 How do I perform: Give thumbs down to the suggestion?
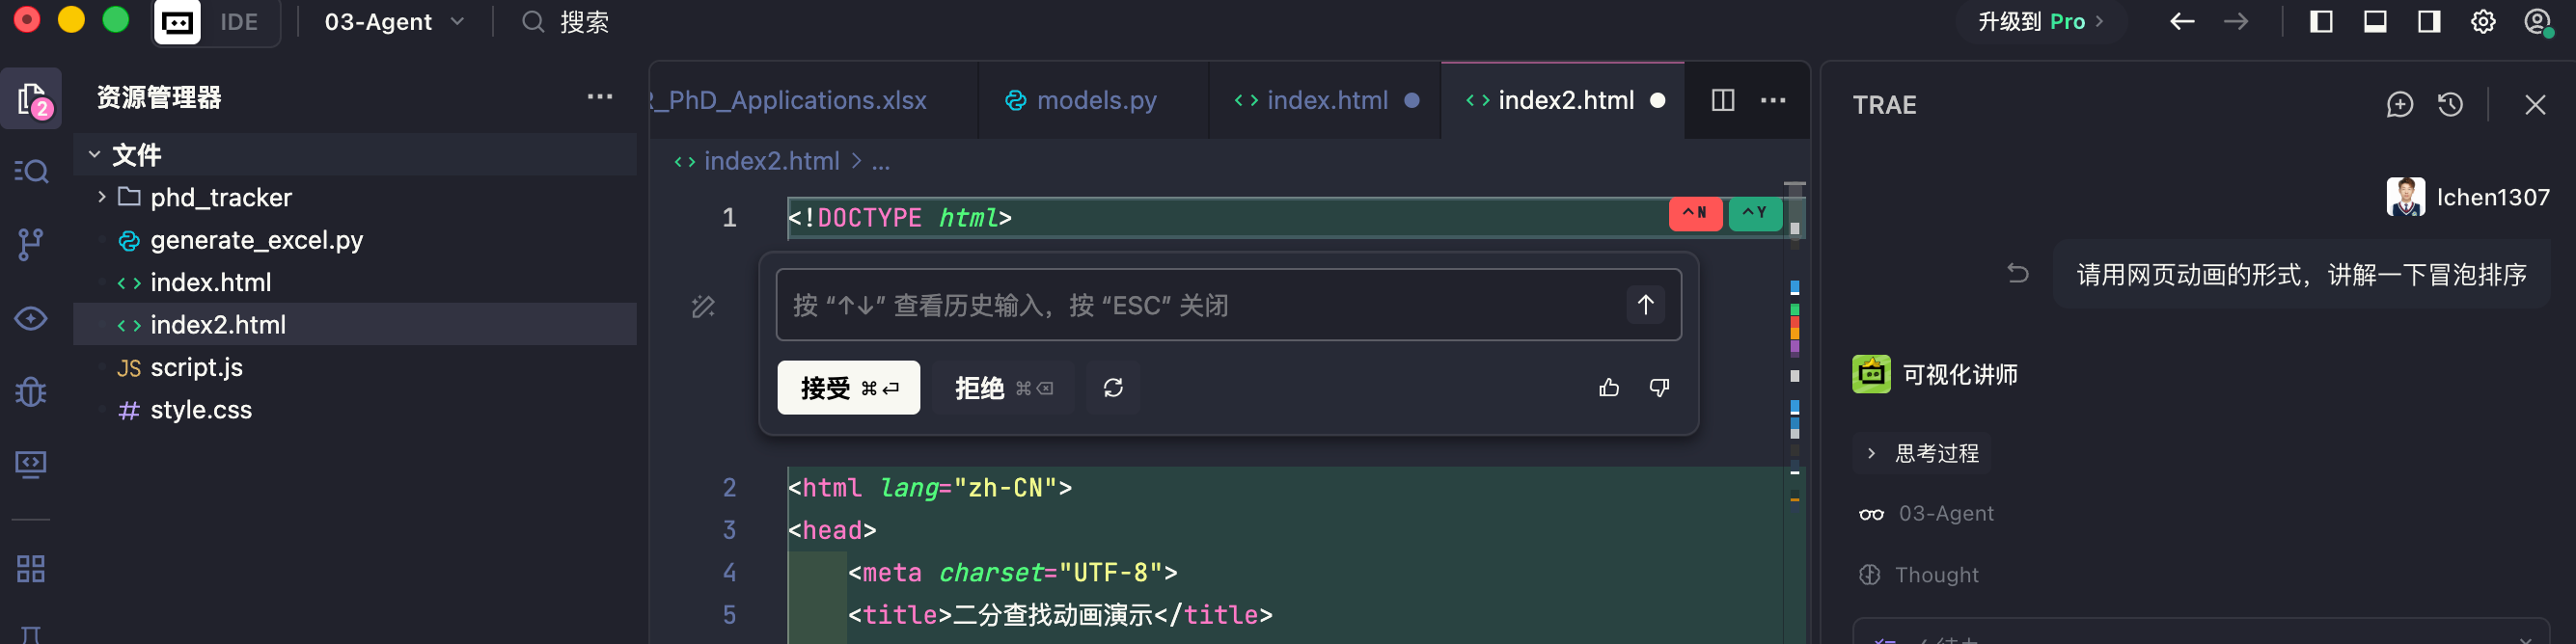(x=1659, y=388)
